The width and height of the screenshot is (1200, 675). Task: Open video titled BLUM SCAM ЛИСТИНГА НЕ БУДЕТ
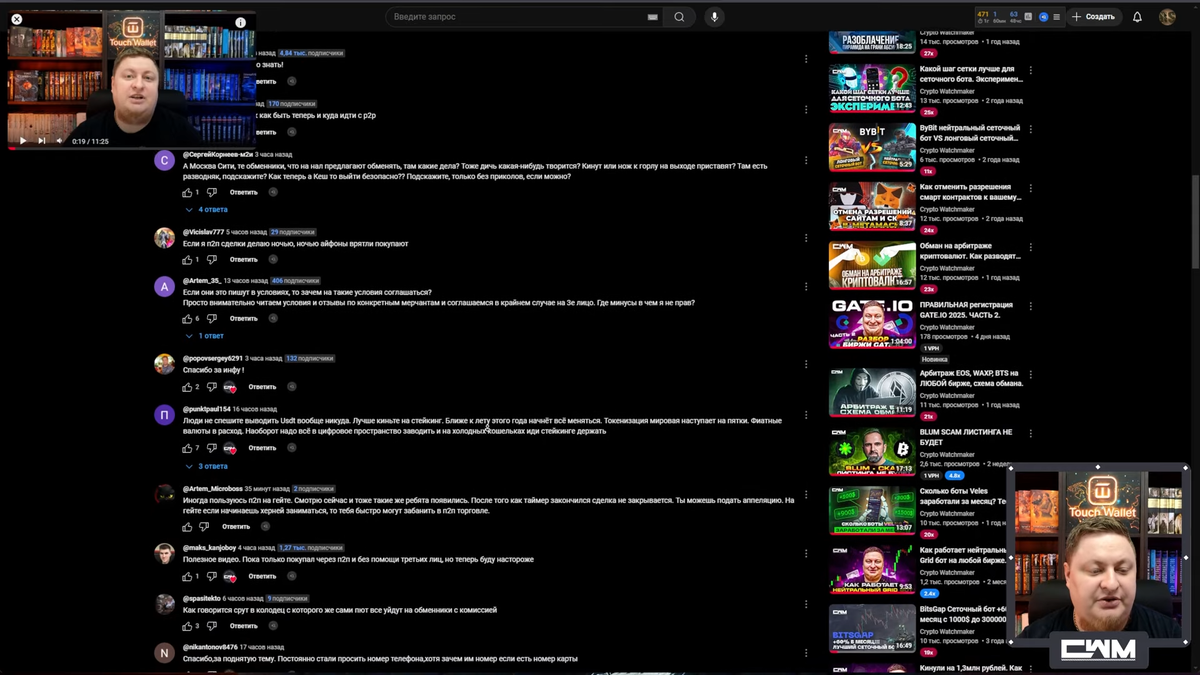[x=967, y=437]
